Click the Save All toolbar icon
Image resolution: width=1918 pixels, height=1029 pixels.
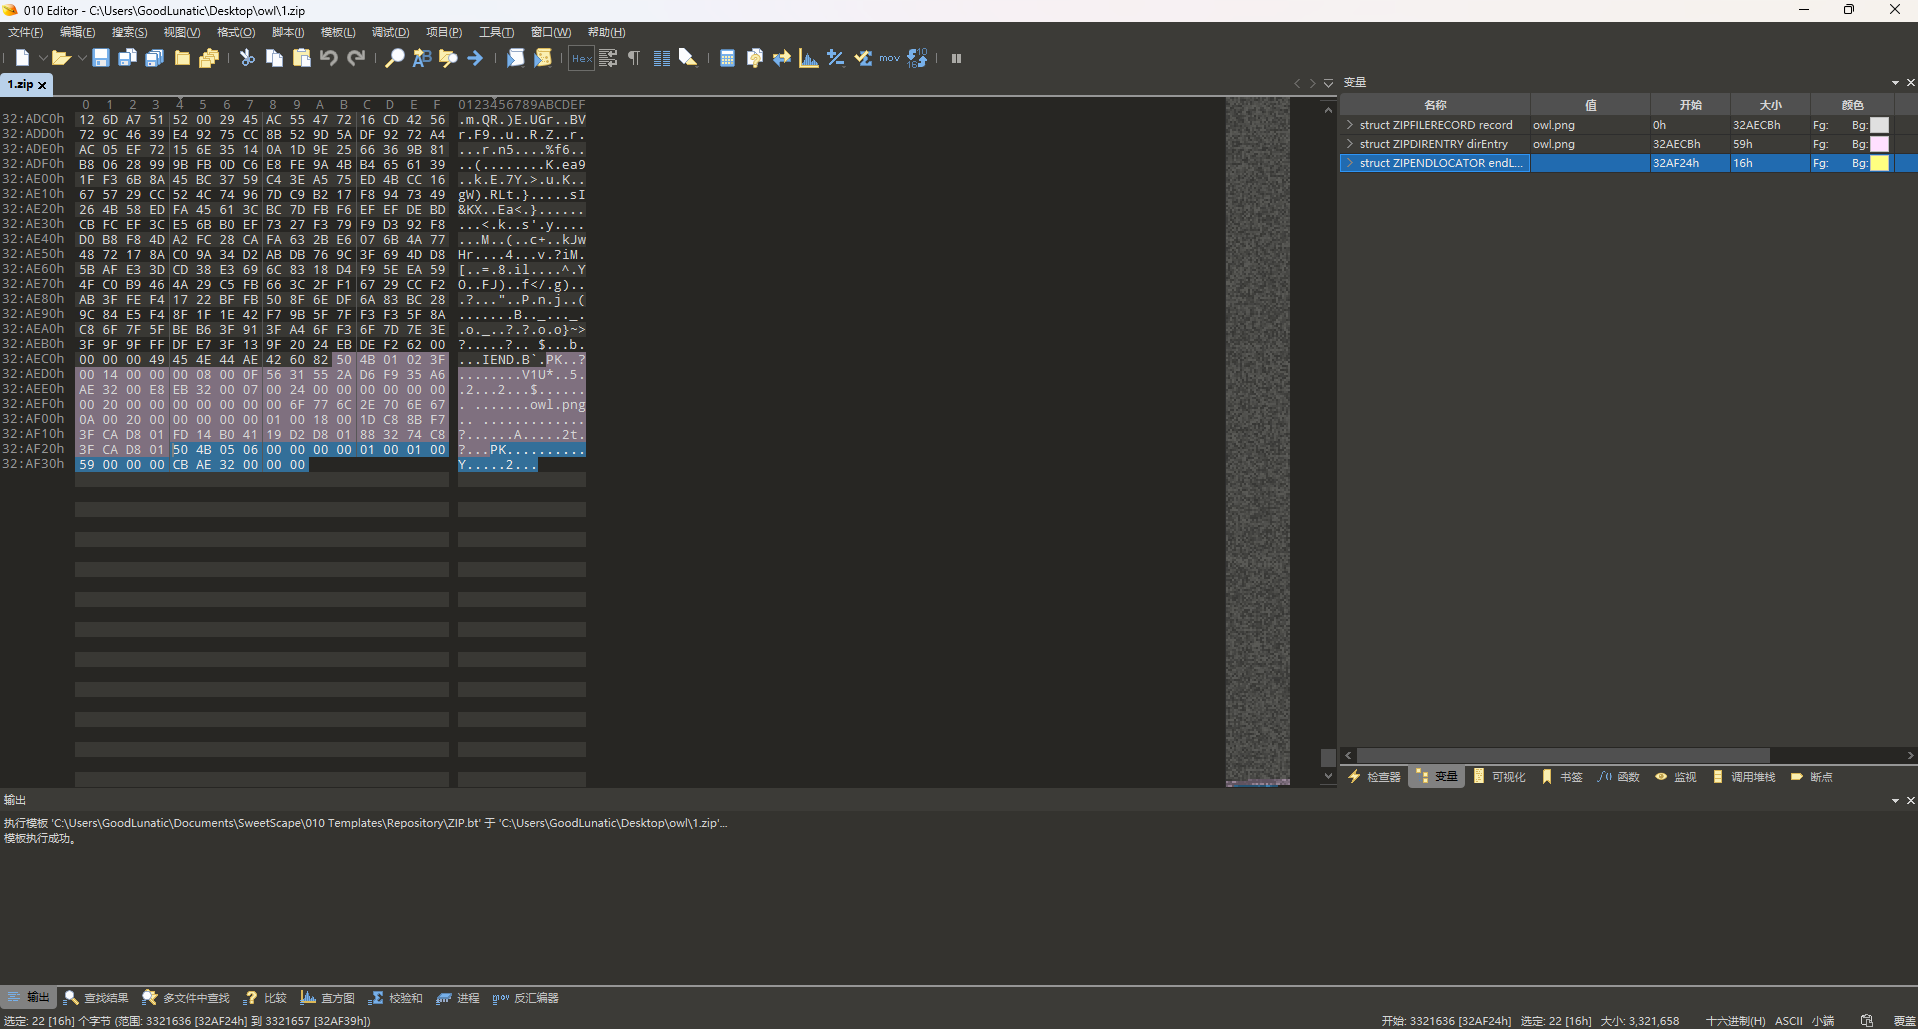tap(154, 58)
